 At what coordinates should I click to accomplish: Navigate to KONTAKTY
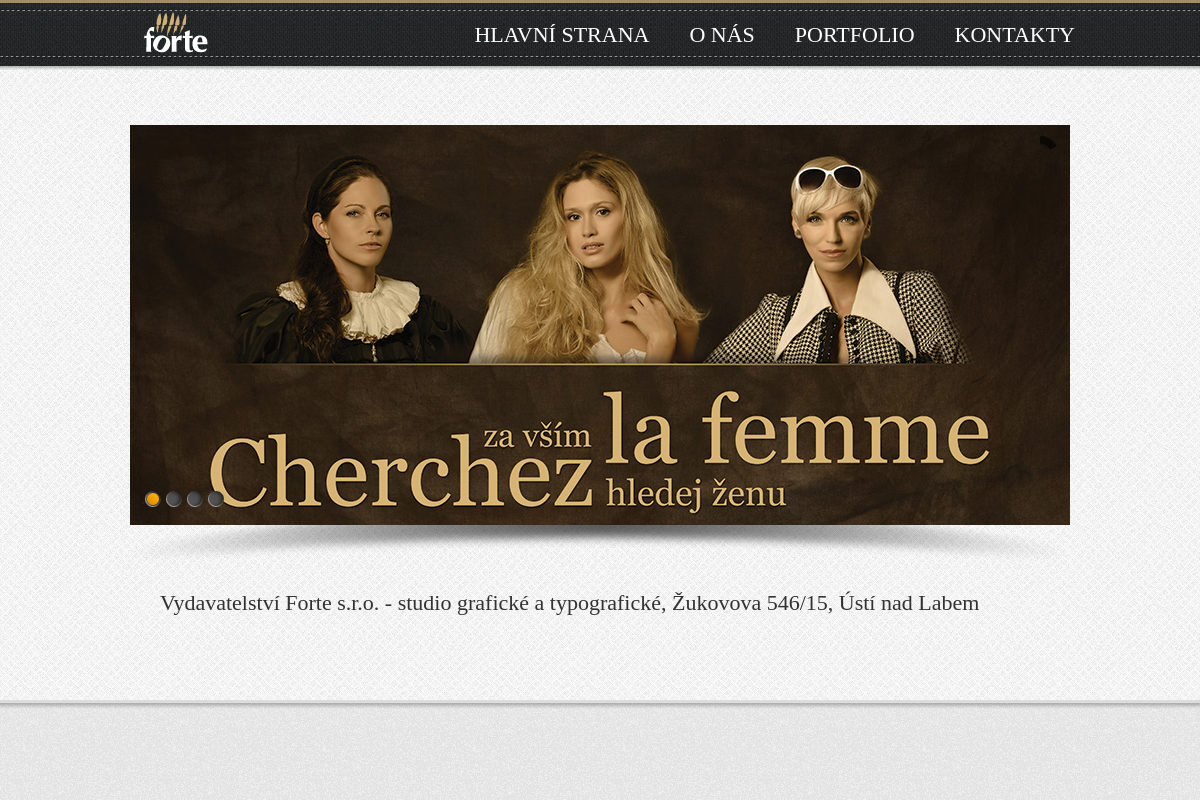pos(1015,35)
